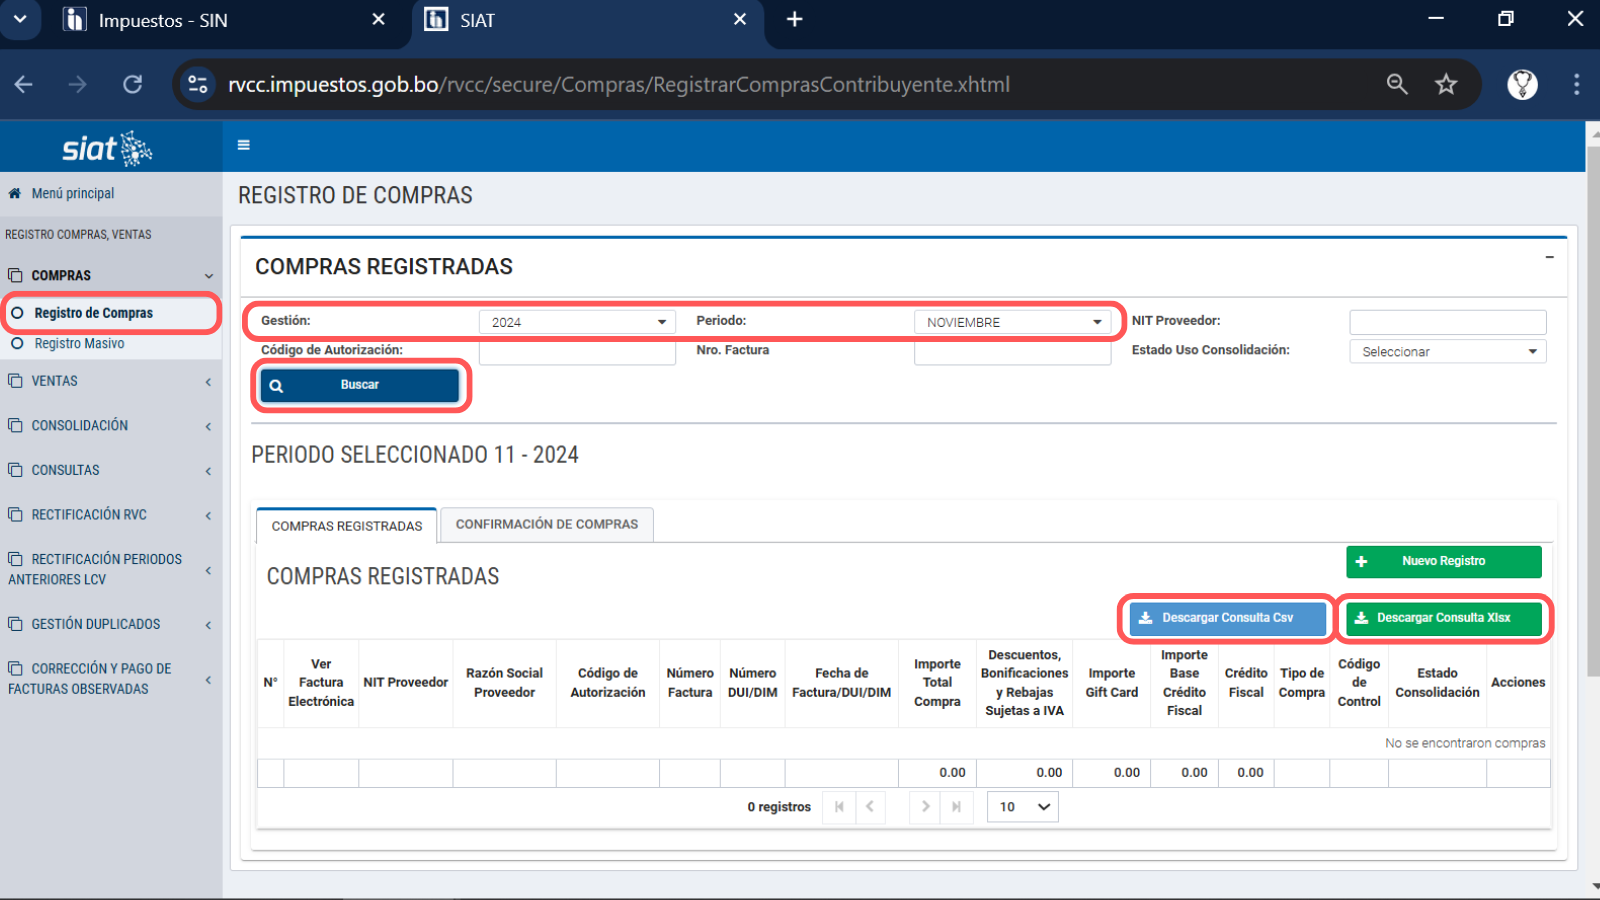Open a new browser tab
Image resolution: width=1600 pixels, height=900 pixels.
coord(795,19)
